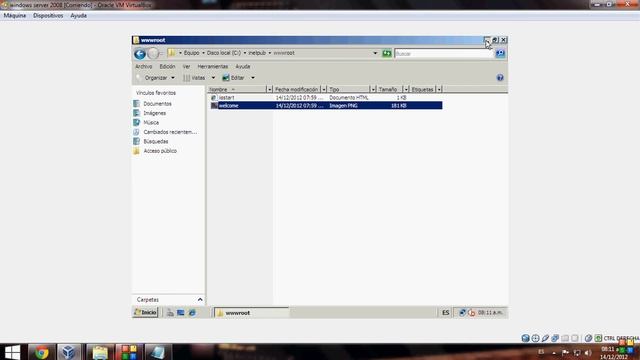Launch Internet Explorer from guest quick launch

(x=192, y=313)
